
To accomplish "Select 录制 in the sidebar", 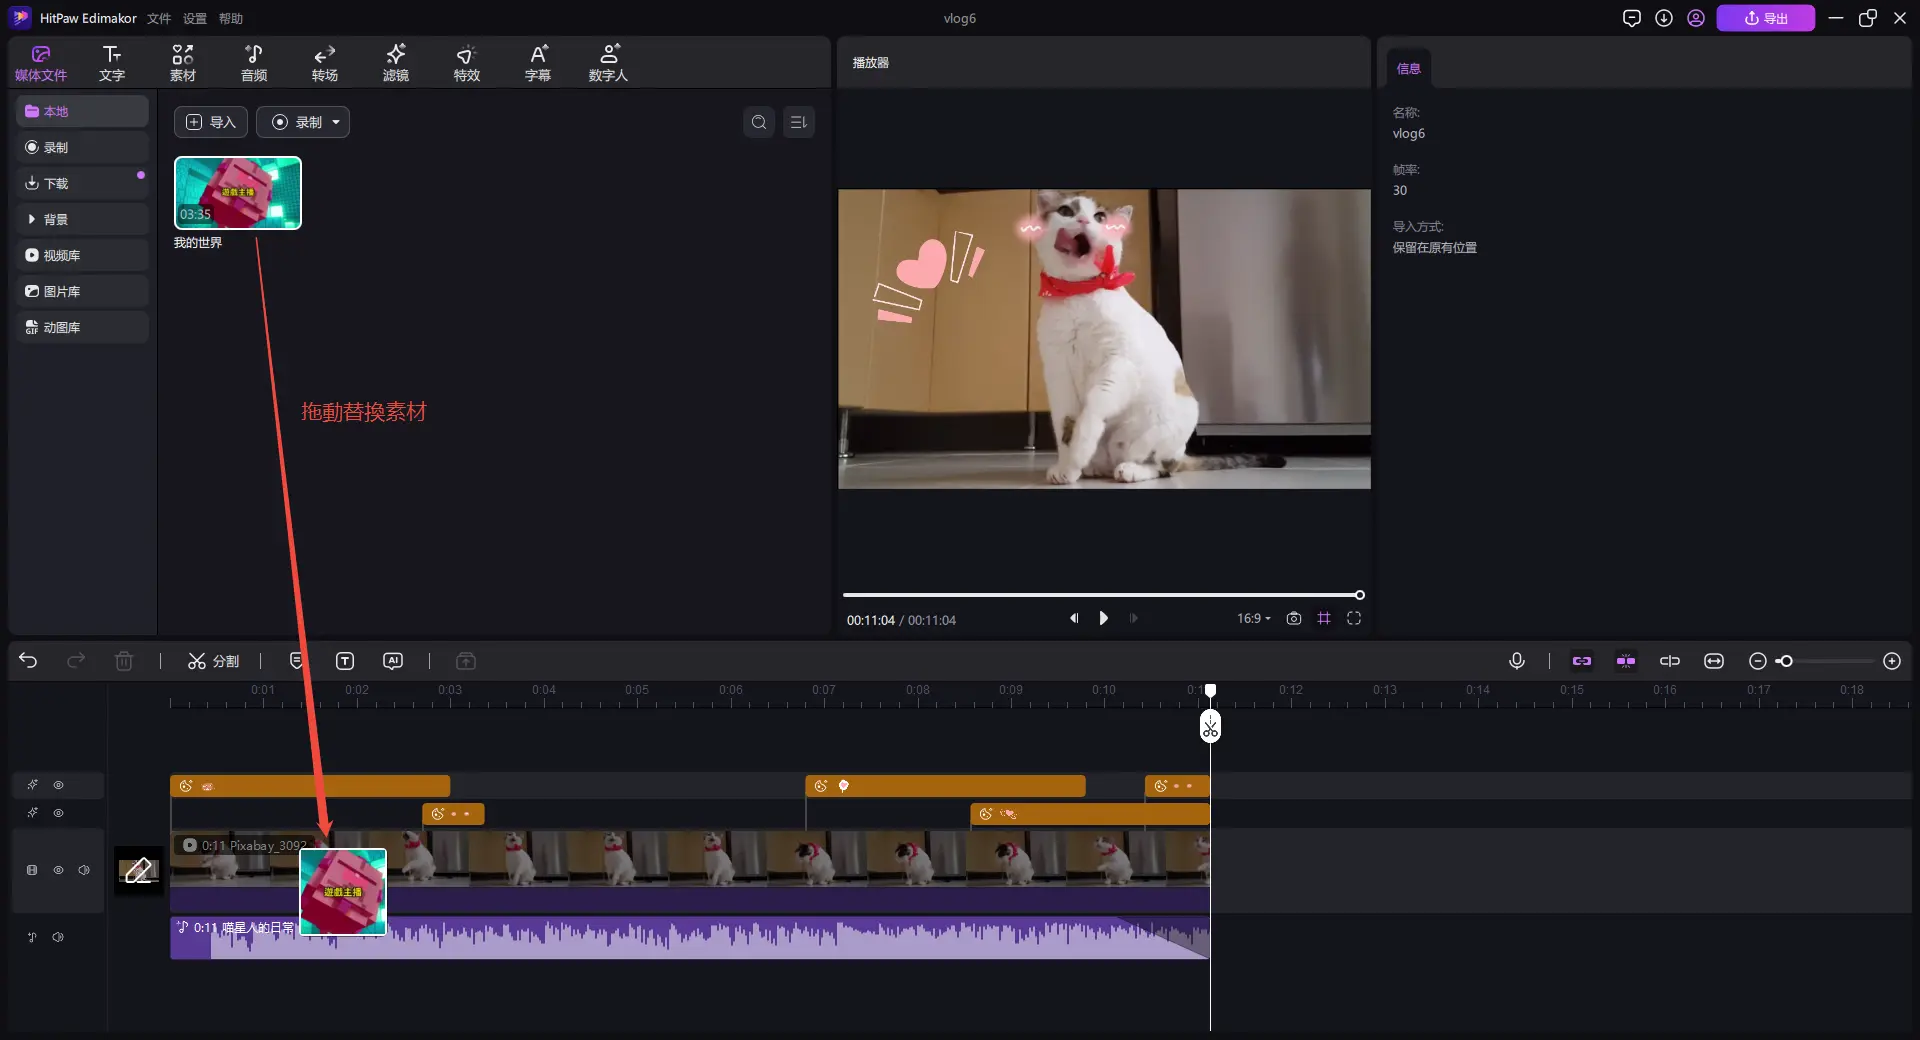I will (82, 147).
